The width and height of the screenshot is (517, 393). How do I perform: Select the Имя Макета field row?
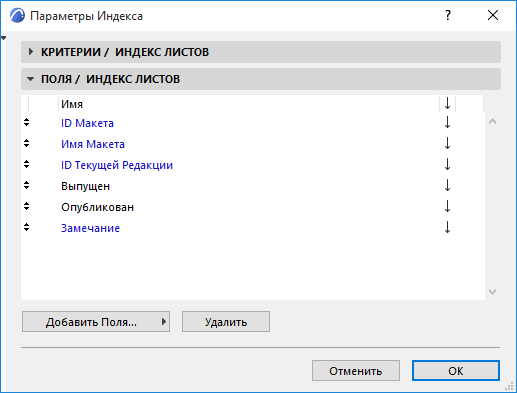coord(252,144)
